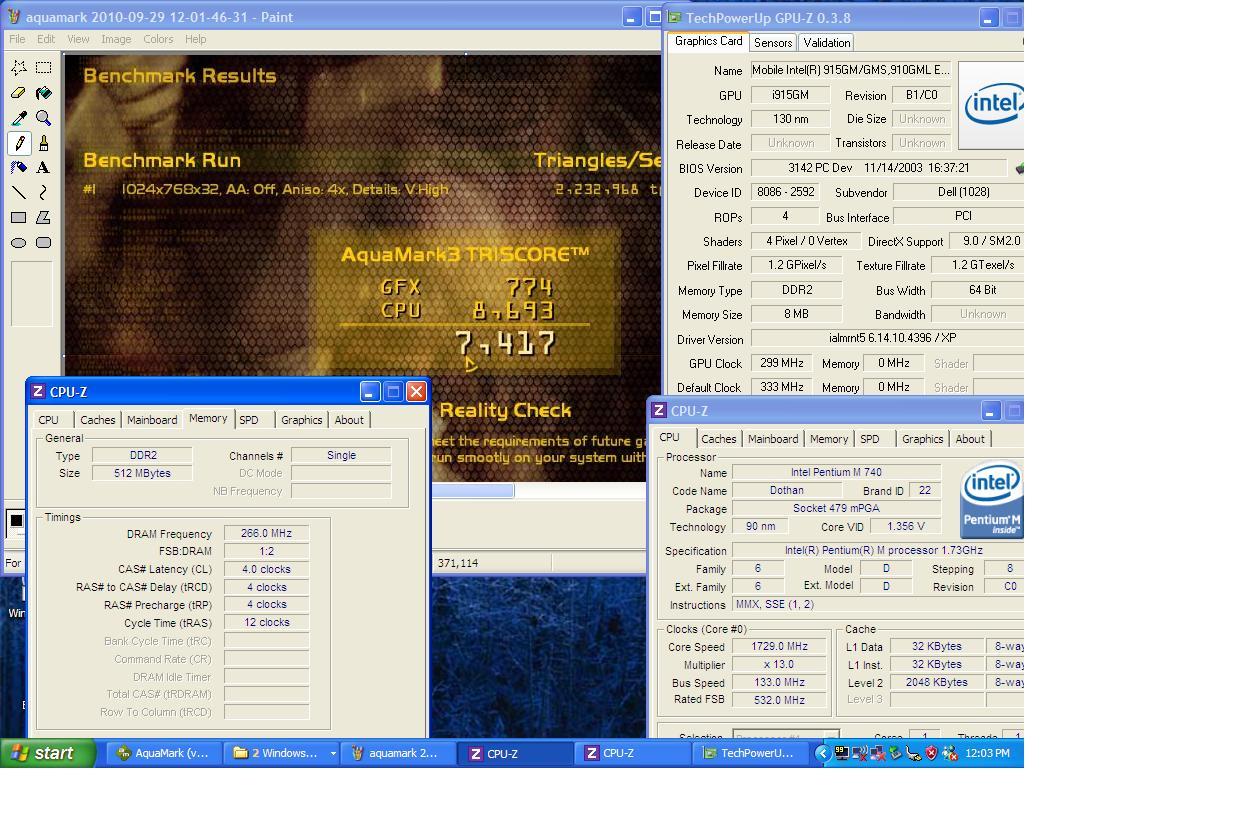Image resolution: width=1254 pixels, height=819 pixels.
Task: Open Graphics tab in the CPU-Z processor window
Action: (x=922, y=439)
